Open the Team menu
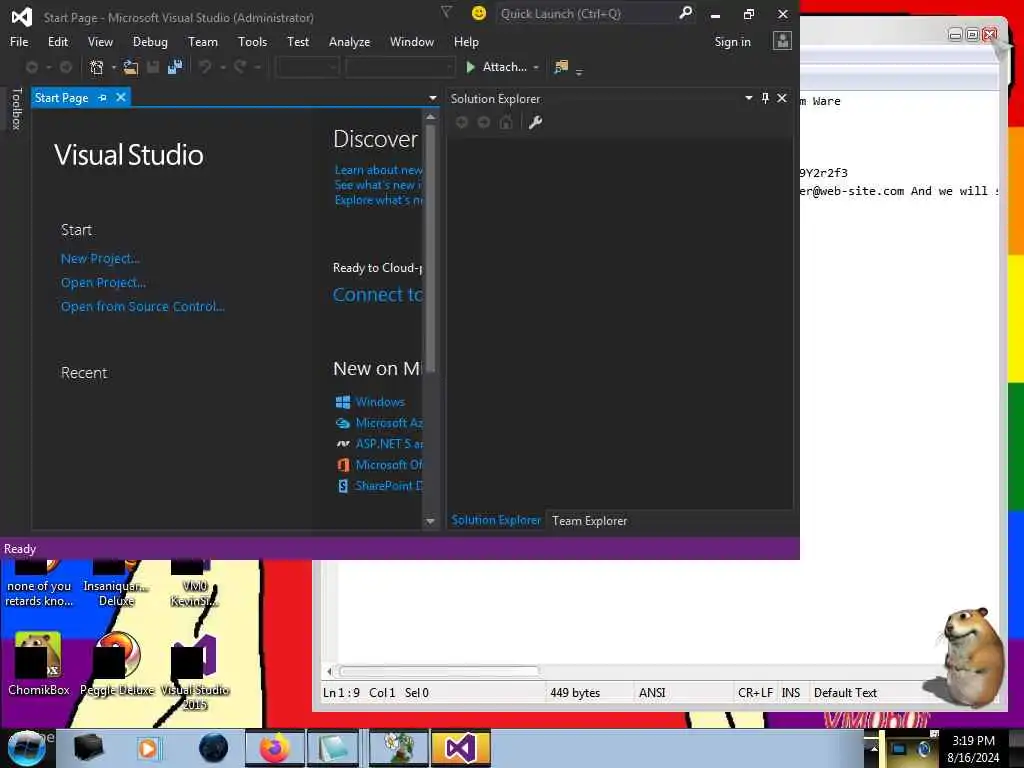The width and height of the screenshot is (1024, 768). coord(202,42)
